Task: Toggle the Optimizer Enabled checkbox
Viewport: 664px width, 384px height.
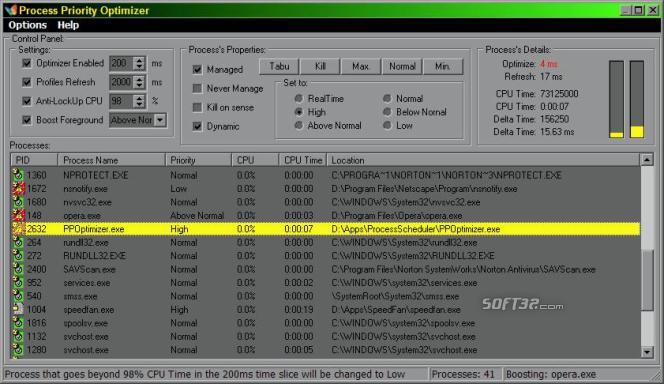Action: (27, 64)
